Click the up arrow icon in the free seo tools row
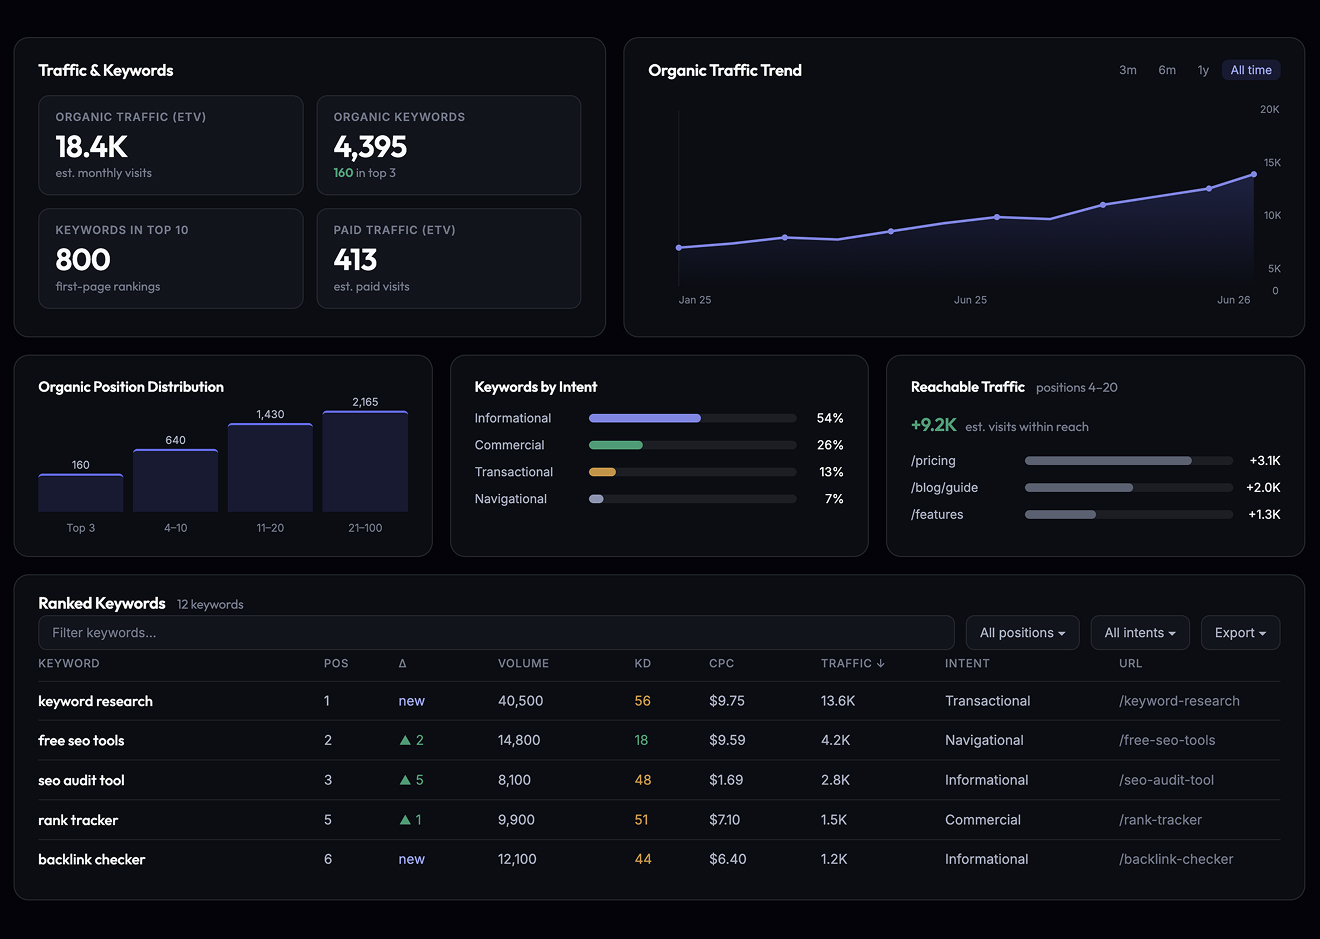 405,740
